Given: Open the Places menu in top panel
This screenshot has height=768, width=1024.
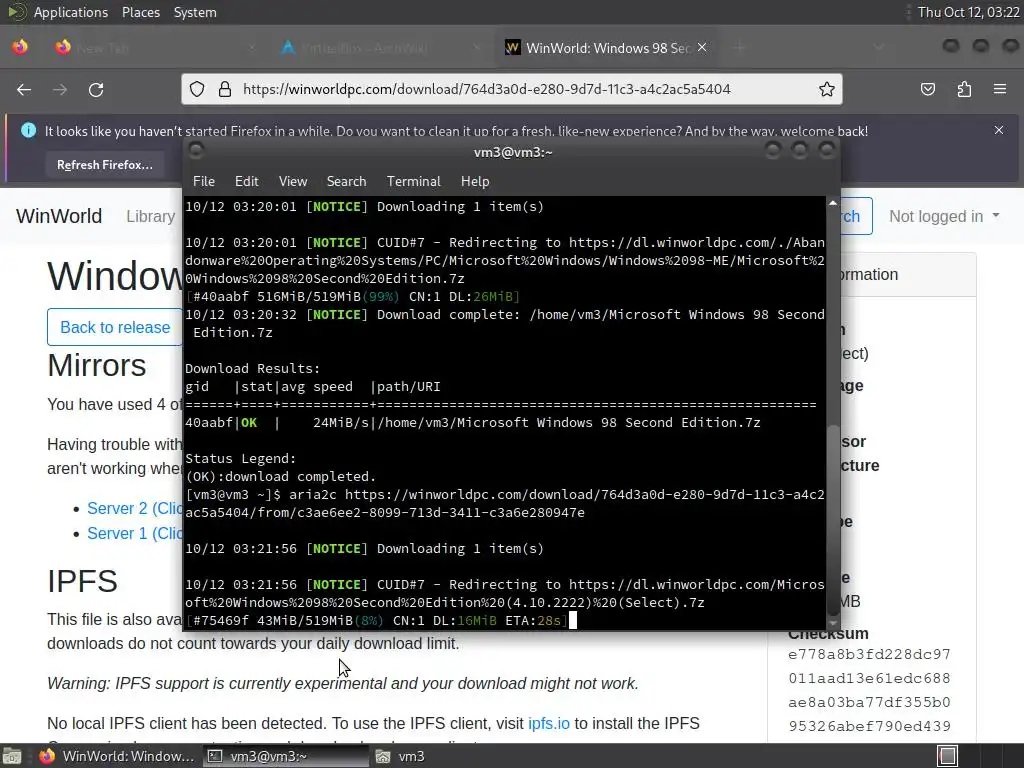Looking at the screenshot, I should point(141,12).
